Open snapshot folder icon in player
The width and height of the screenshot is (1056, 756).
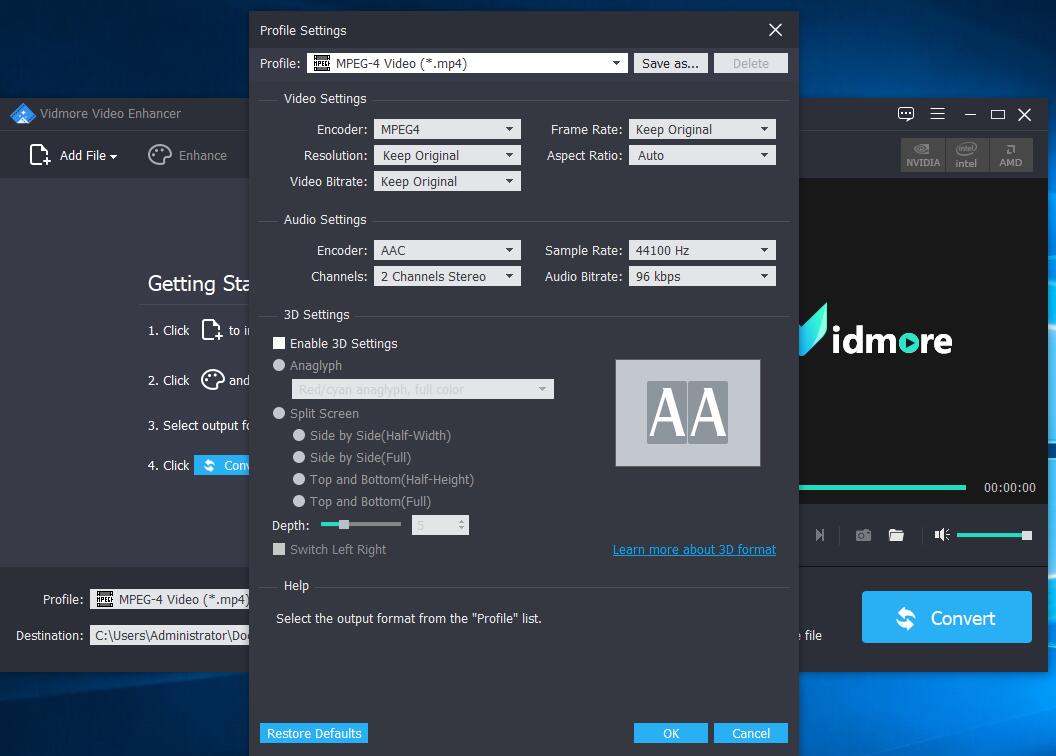896,535
